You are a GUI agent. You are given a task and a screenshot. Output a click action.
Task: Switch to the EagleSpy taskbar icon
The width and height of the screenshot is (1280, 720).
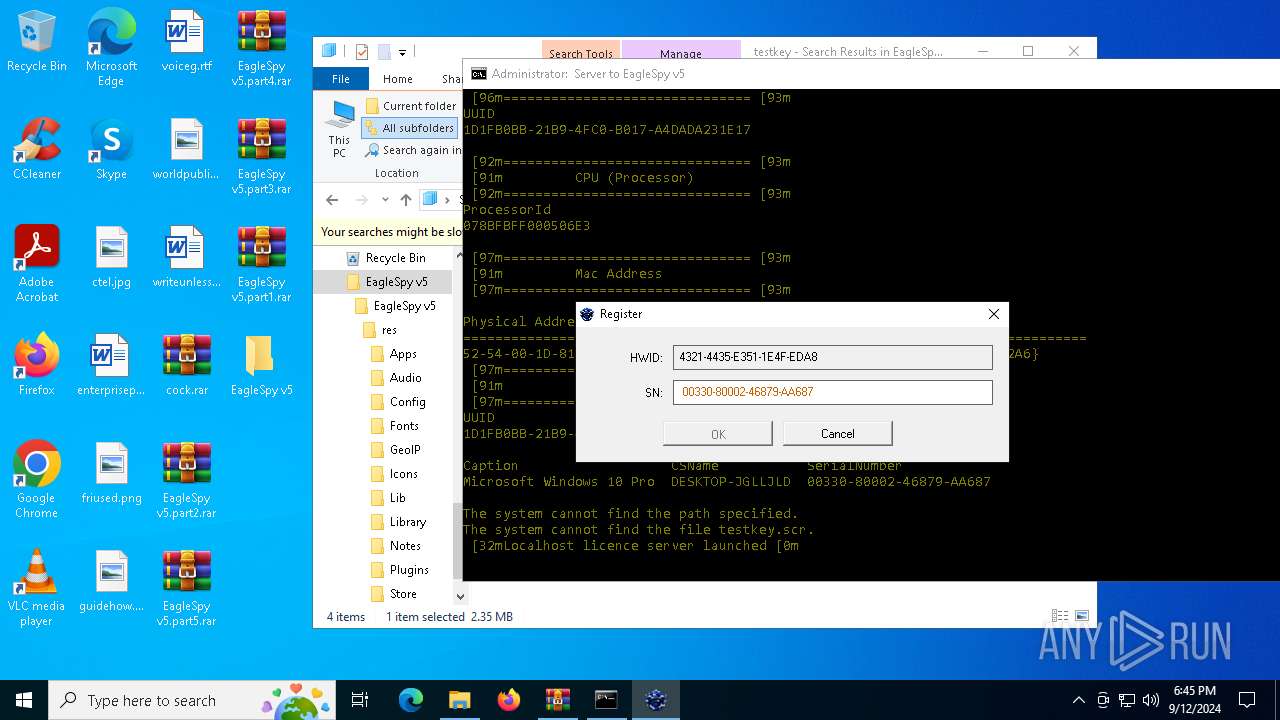point(656,700)
